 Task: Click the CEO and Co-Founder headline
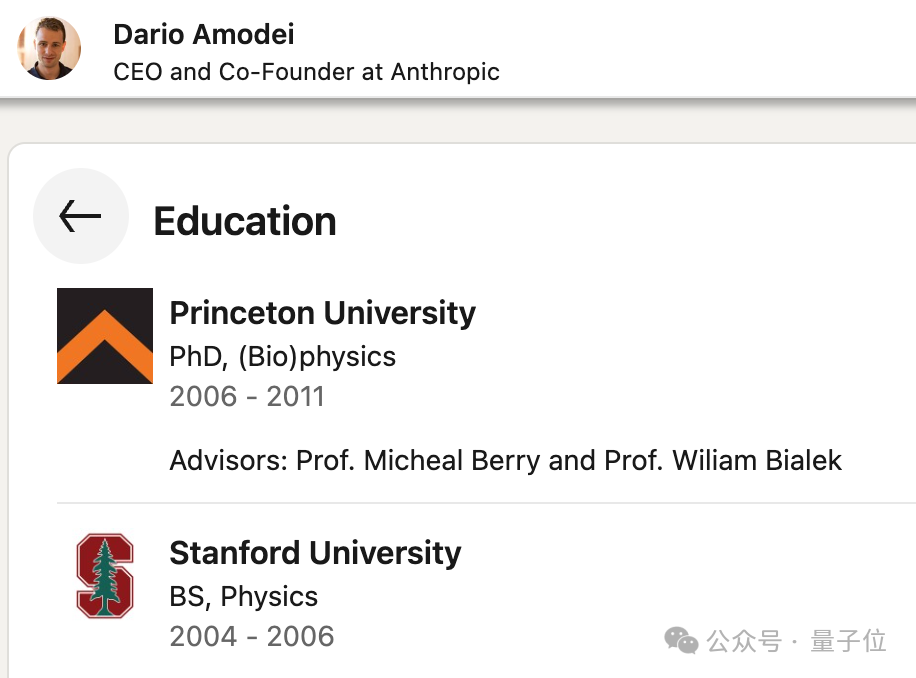pos(306,72)
